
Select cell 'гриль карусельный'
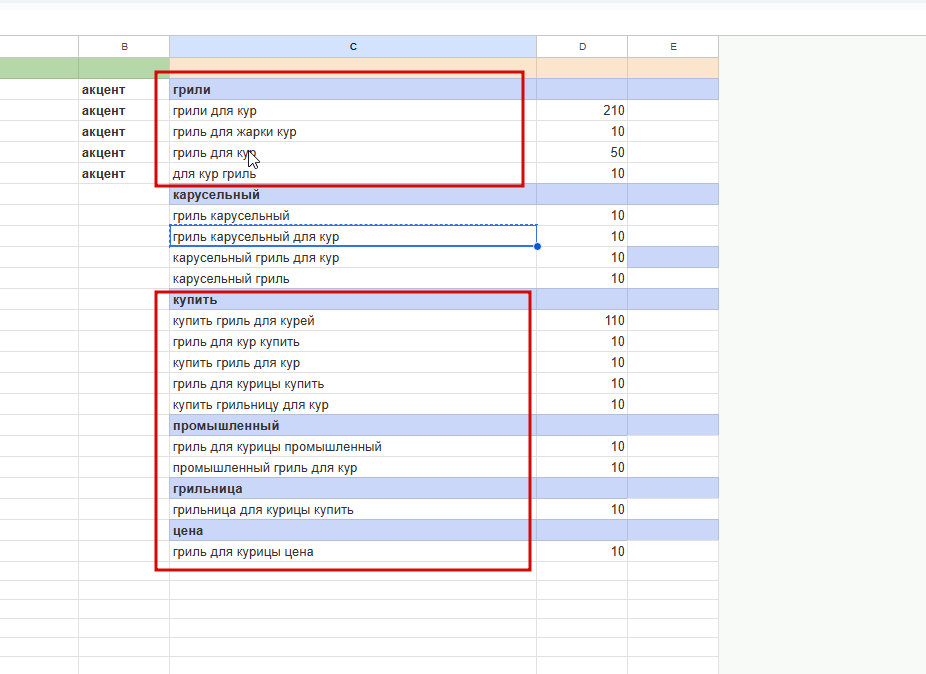[353, 216]
